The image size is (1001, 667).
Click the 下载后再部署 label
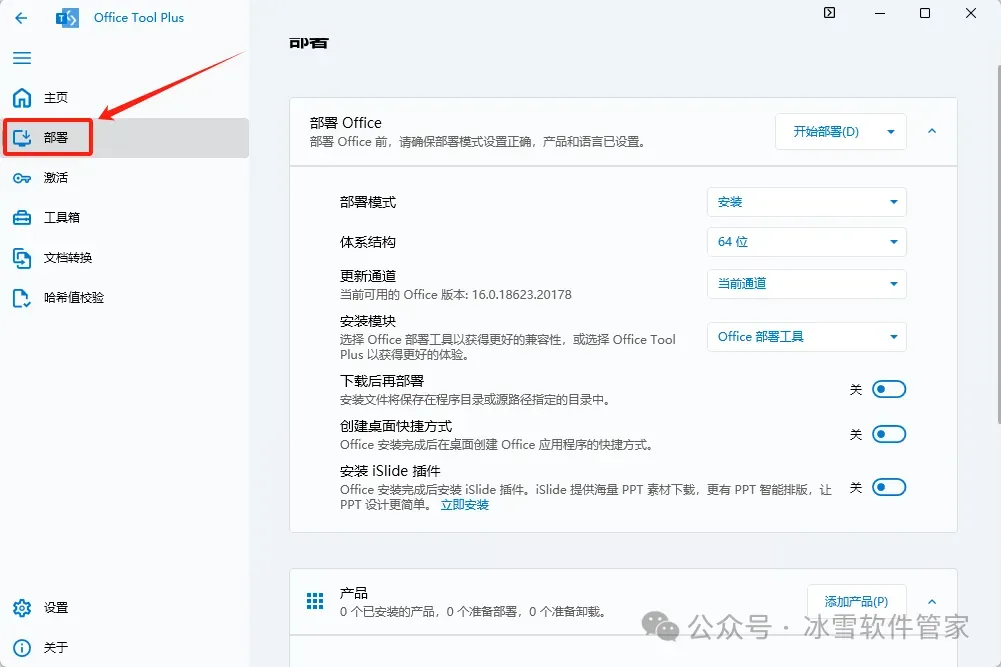pyautogui.click(x=382, y=381)
